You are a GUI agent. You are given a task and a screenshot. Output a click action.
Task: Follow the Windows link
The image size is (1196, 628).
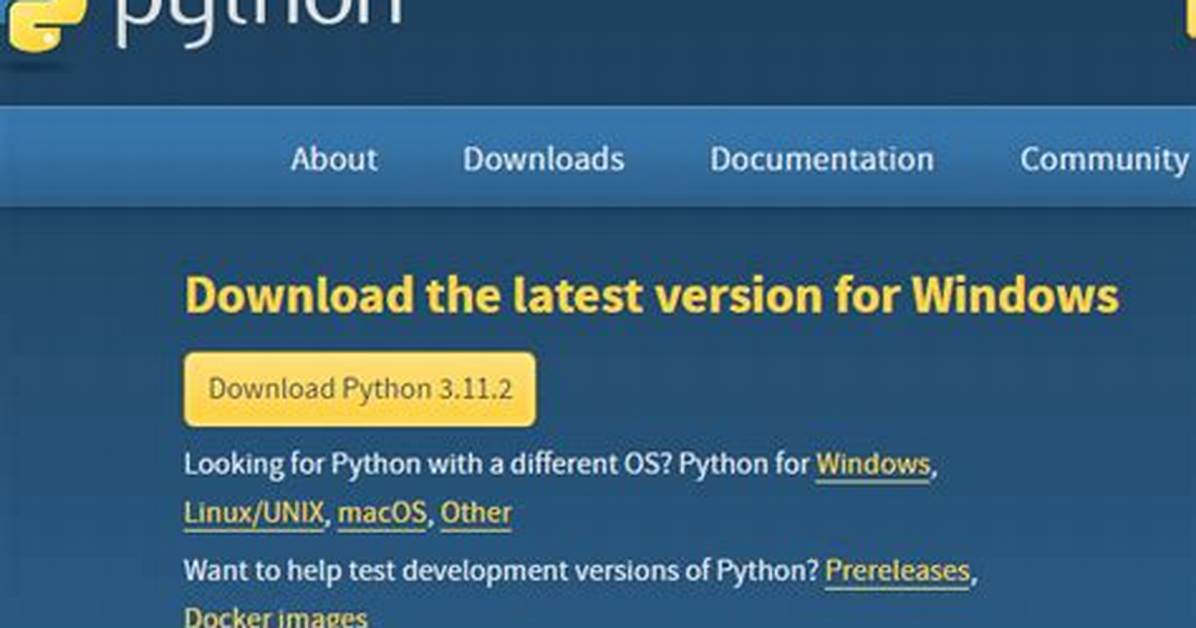873,464
